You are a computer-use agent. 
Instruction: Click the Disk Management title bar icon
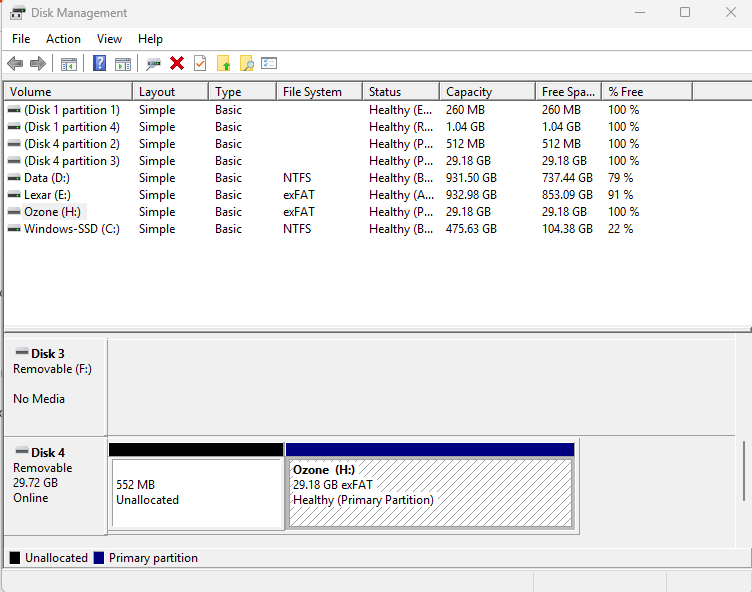click(17, 12)
